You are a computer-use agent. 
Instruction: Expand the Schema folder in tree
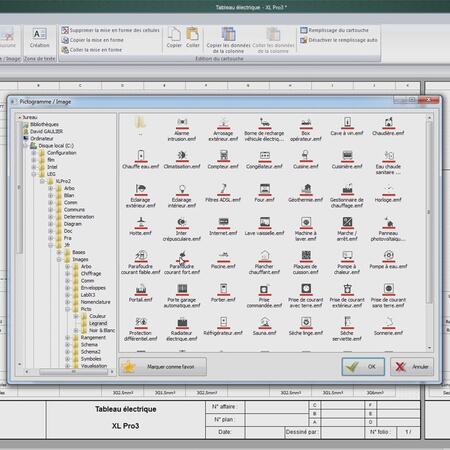(x=68, y=345)
